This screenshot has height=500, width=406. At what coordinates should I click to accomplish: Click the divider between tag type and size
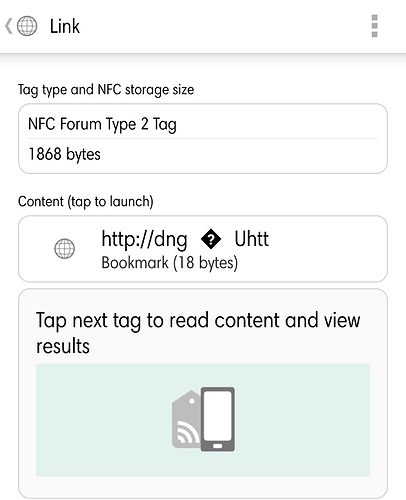203,139
